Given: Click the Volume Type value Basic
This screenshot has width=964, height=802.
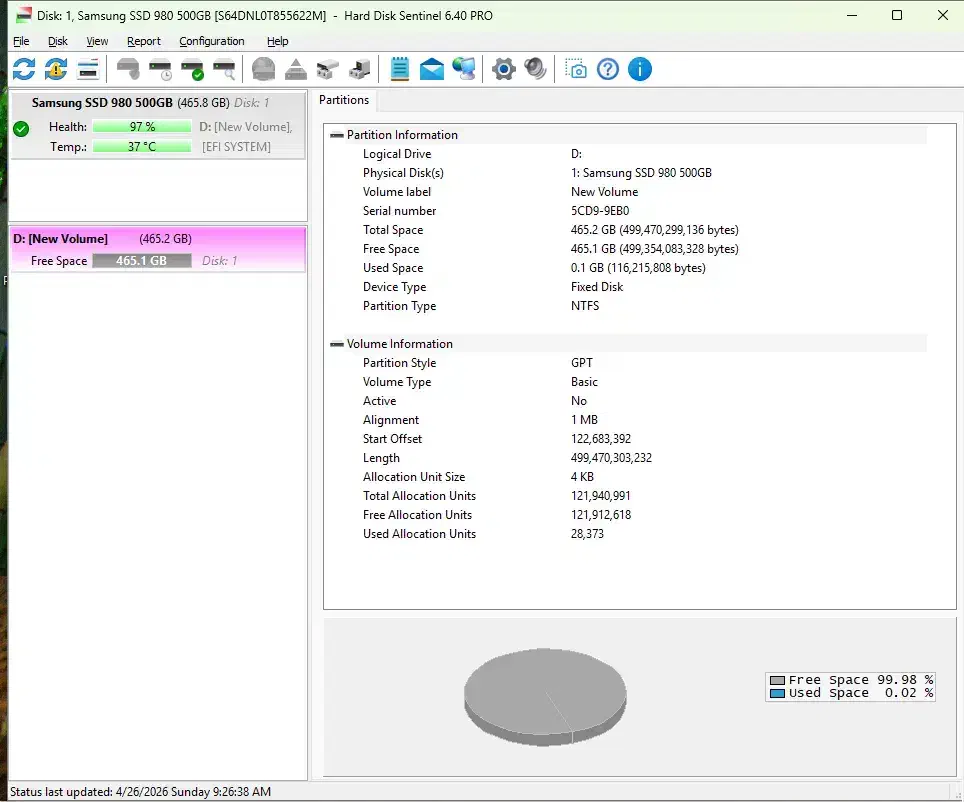Looking at the screenshot, I should 584,382.
